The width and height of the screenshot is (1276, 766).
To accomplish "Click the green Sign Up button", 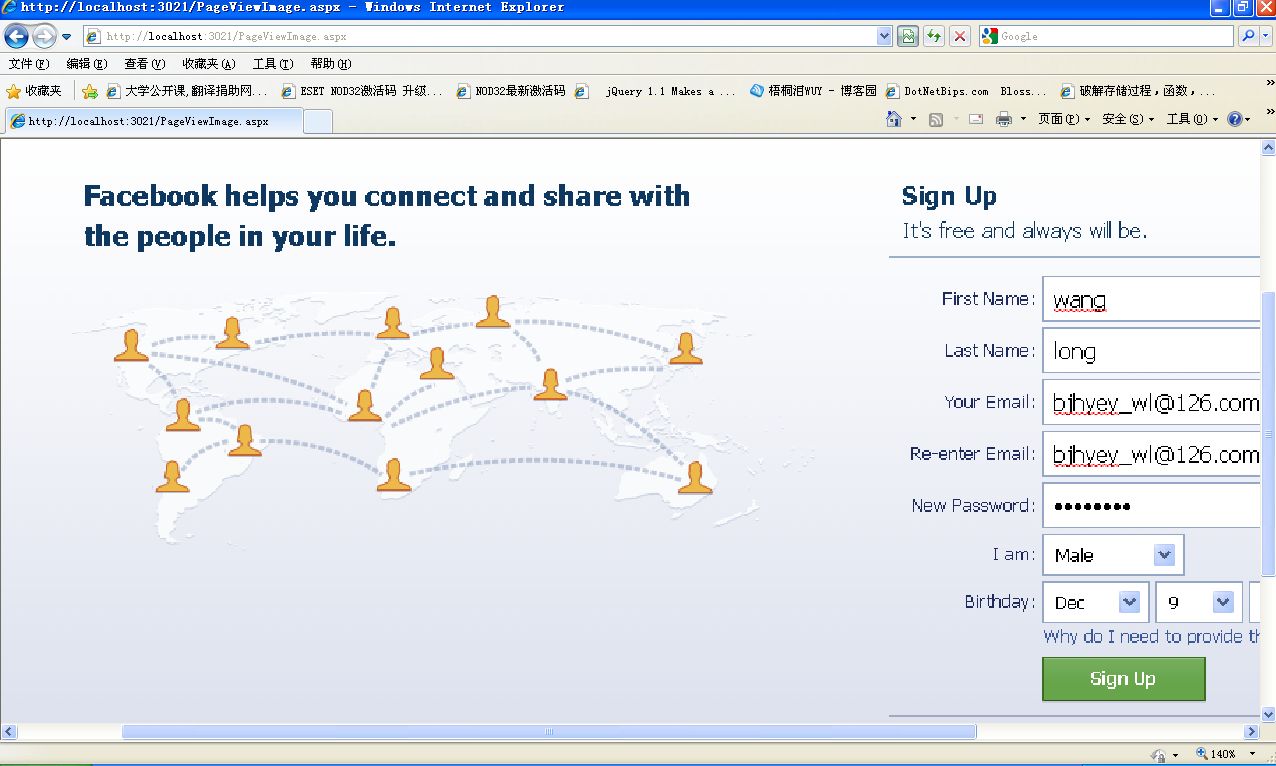I will click(x=1123, y=679).
